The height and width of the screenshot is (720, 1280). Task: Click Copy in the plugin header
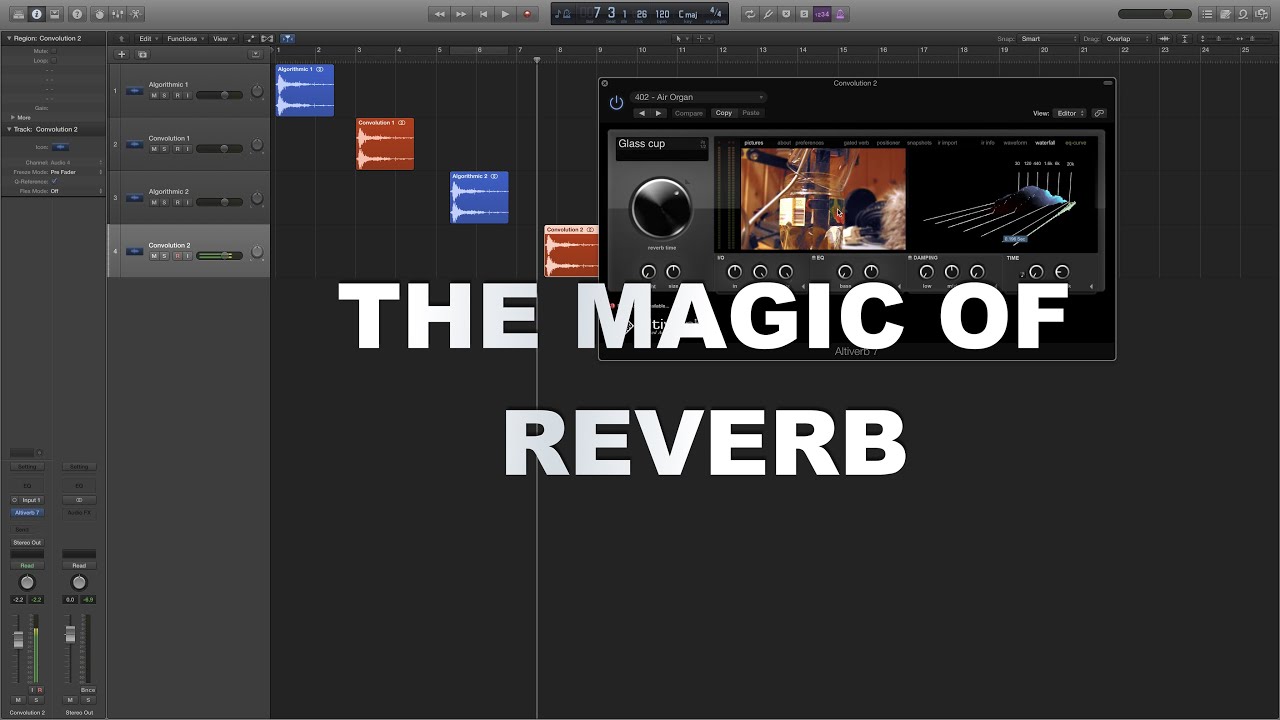[x=724, y=113]
